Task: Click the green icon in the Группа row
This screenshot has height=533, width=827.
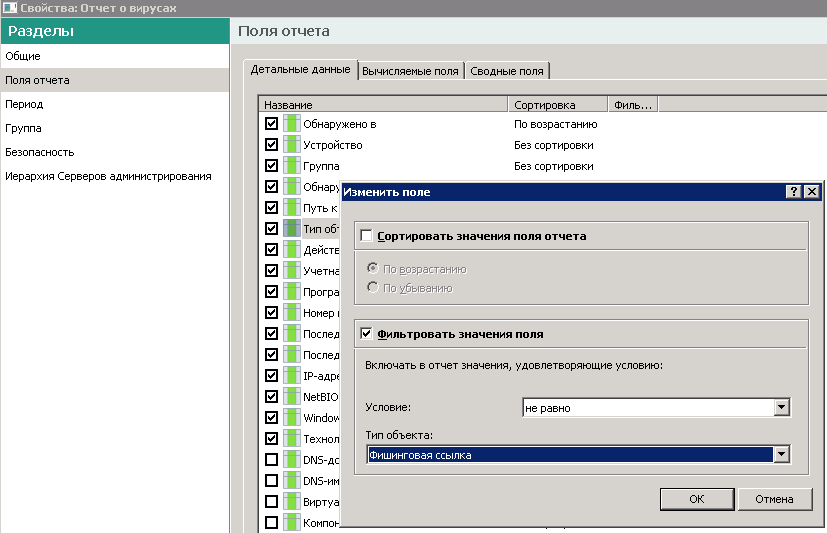Action: click(291, 166)
